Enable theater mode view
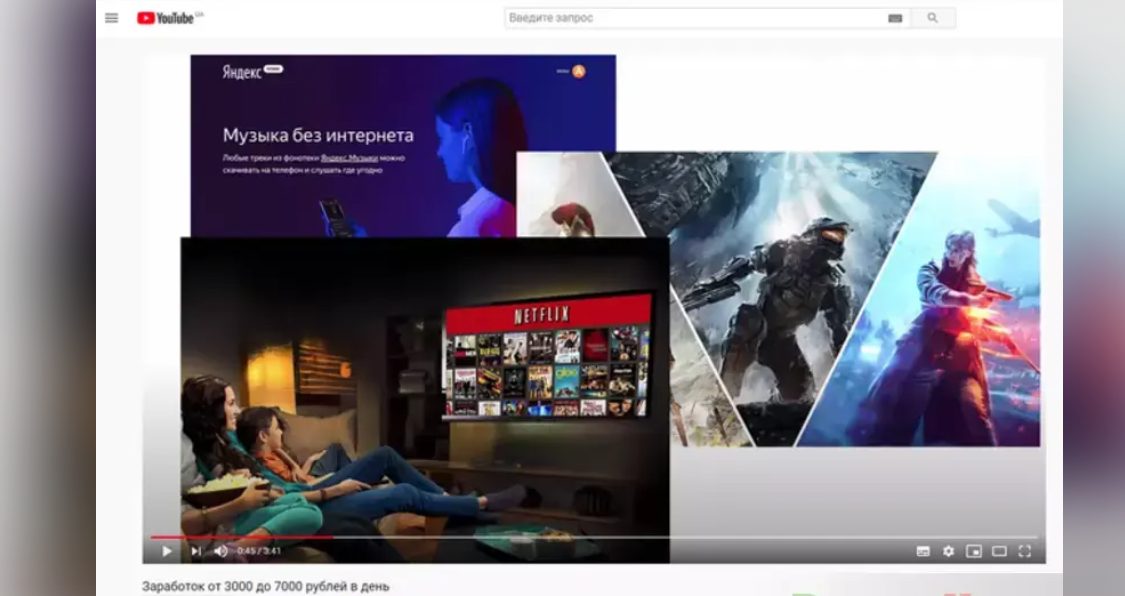The height and width of the screenshot is (596, 1125). (x=999, y=551)
